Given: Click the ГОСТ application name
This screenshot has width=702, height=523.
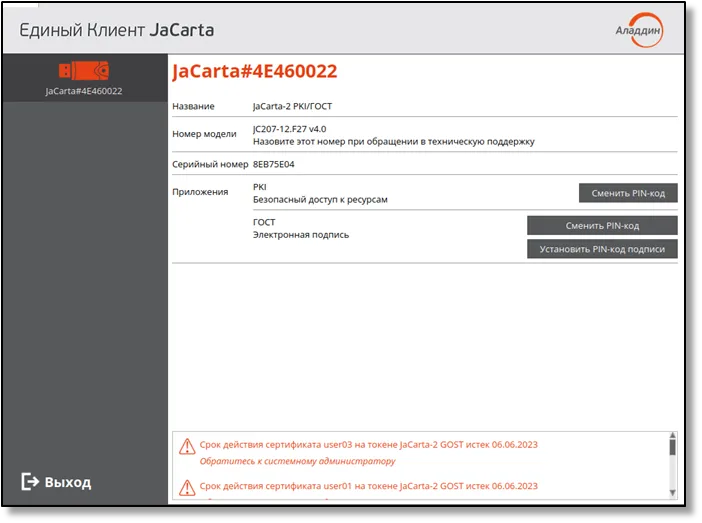Looking at the screenshot, I should click(264, 222).
